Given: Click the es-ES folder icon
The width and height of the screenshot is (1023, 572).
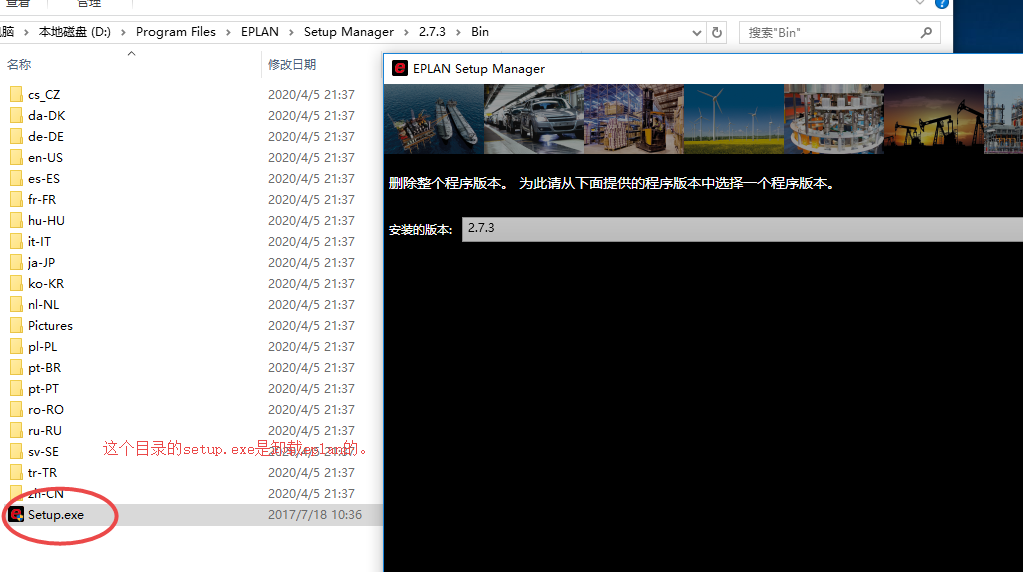Looking at the screenshot, I should click(16, 178).
